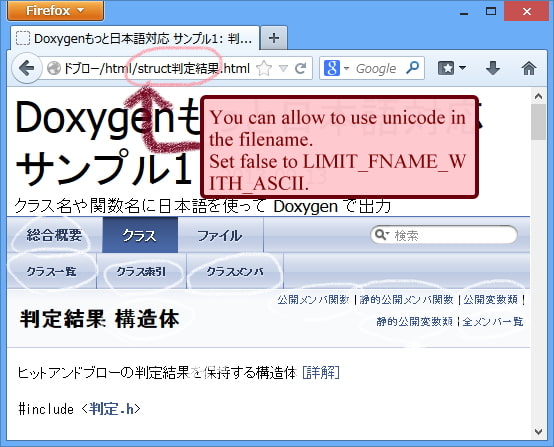Open the クラス一覧 sub-tab

[x=52, y=271]
